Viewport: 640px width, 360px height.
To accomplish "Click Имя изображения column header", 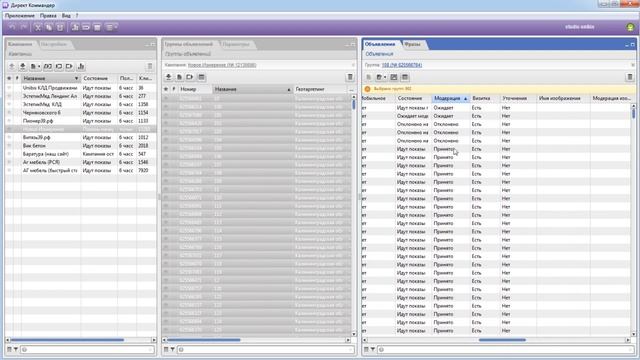I will coord(563,98).
